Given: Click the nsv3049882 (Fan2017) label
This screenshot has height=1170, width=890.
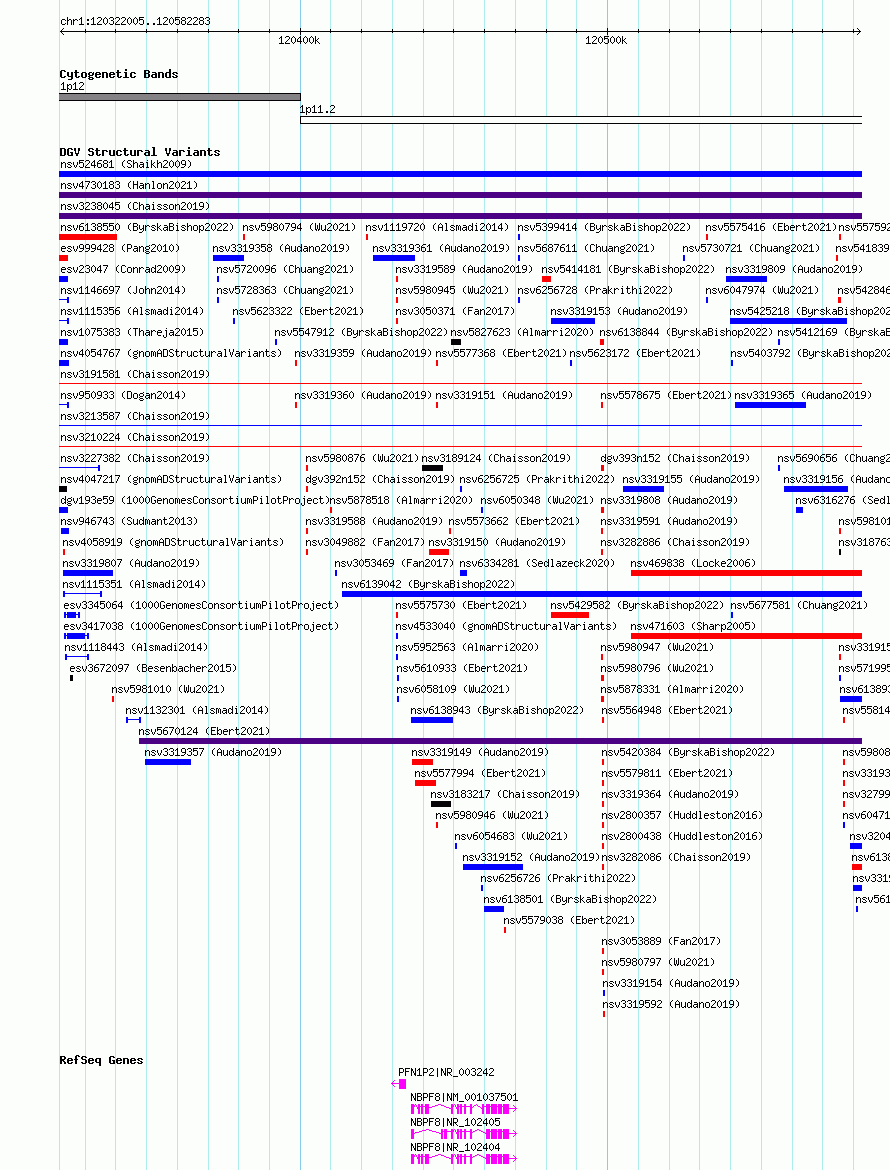Looking at the screenshot, I should (365, 542).
